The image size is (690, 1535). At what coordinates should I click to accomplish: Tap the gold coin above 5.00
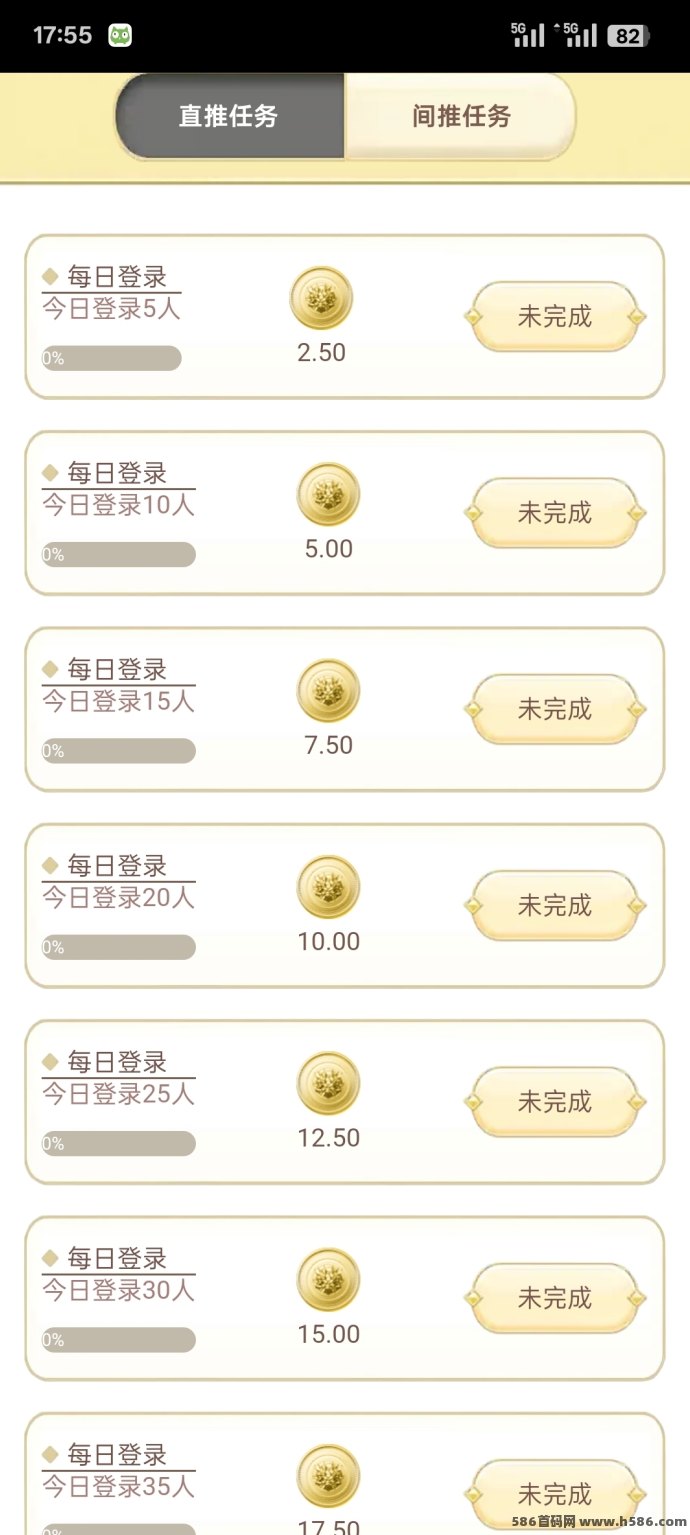point(328,494)
